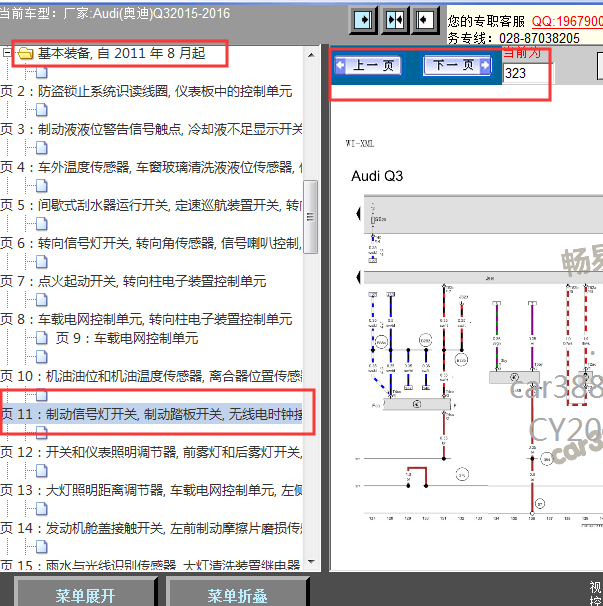Click the tree scrollbar down arrow
Screen dimensions: 603x606
point(311,562)
